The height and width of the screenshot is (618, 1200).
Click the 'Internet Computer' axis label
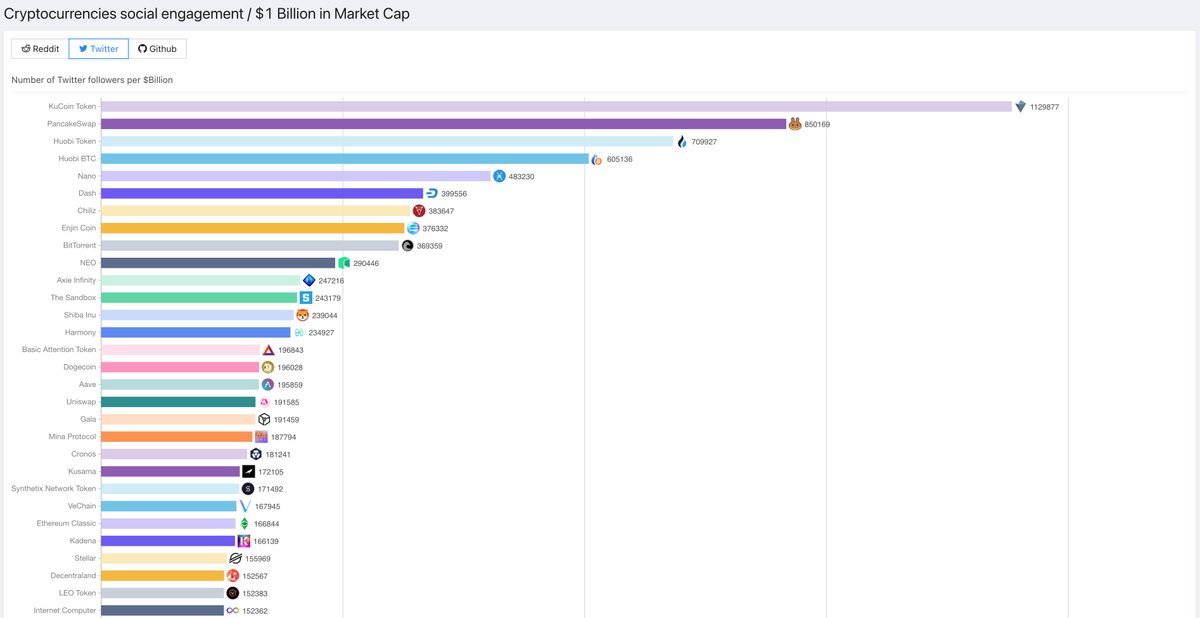coord(65,611)
